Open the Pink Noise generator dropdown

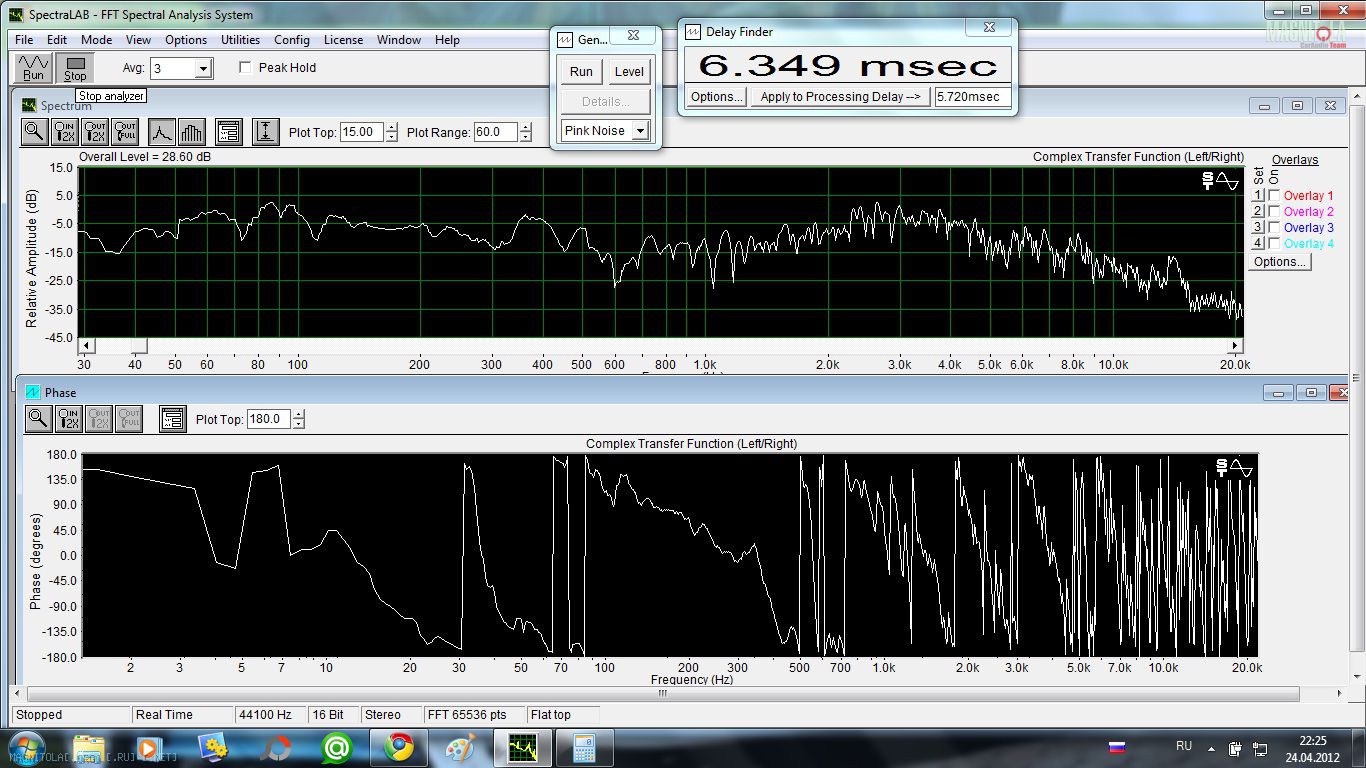640,131
